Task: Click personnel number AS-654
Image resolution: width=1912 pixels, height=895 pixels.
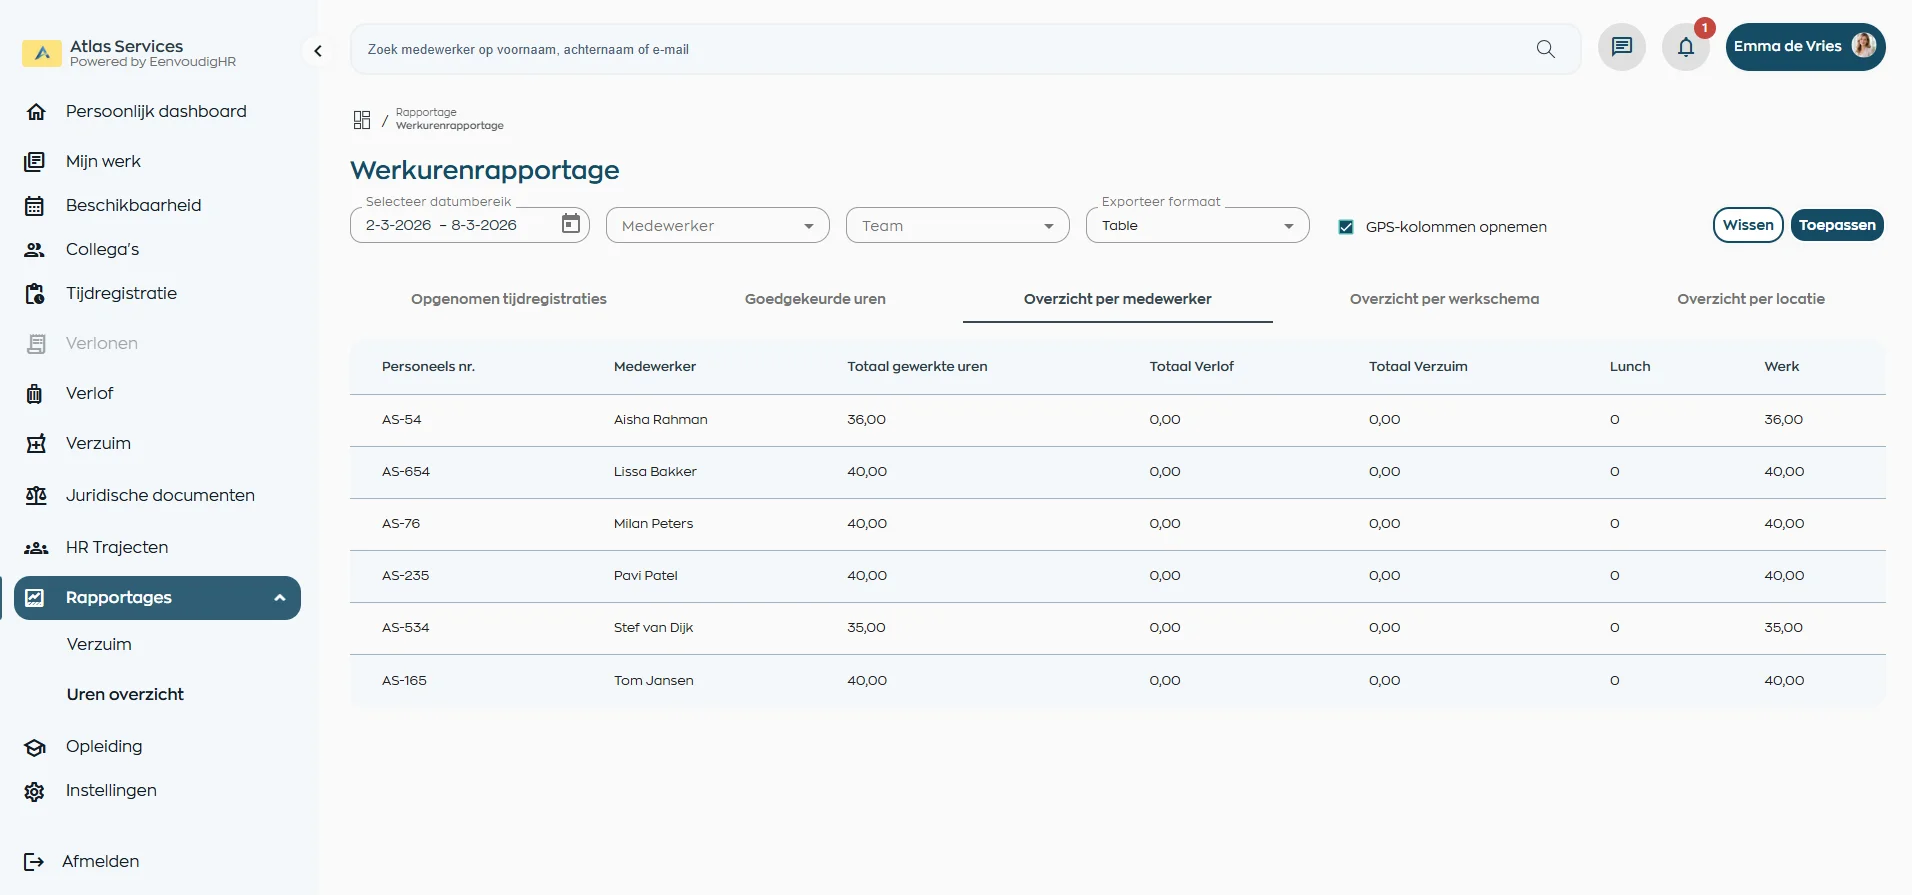Action: (x=405, y=472)
